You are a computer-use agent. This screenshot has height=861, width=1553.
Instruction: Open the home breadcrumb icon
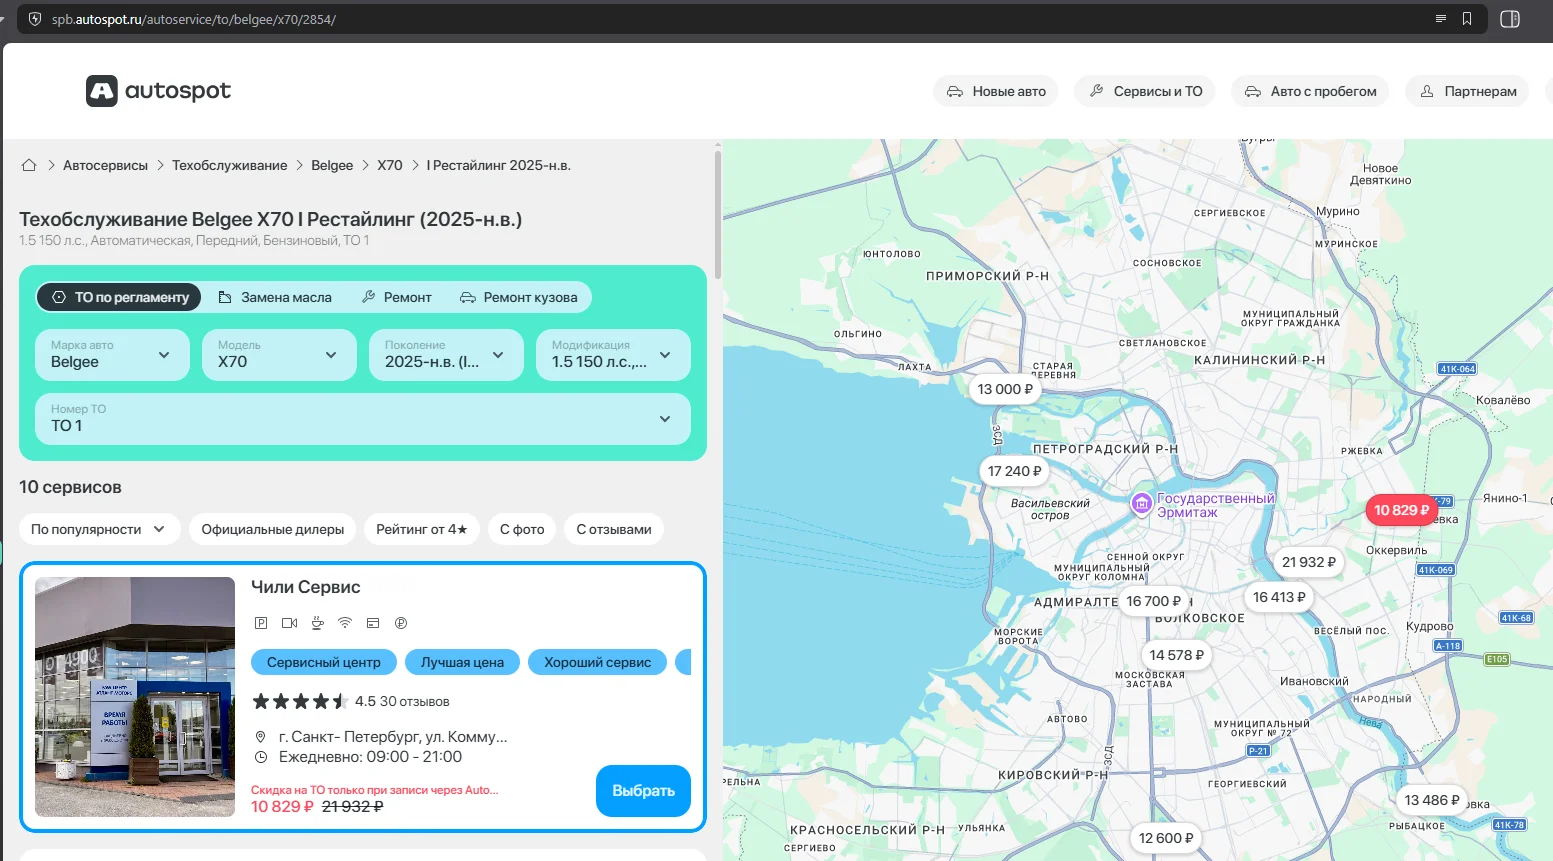point(29,165)
